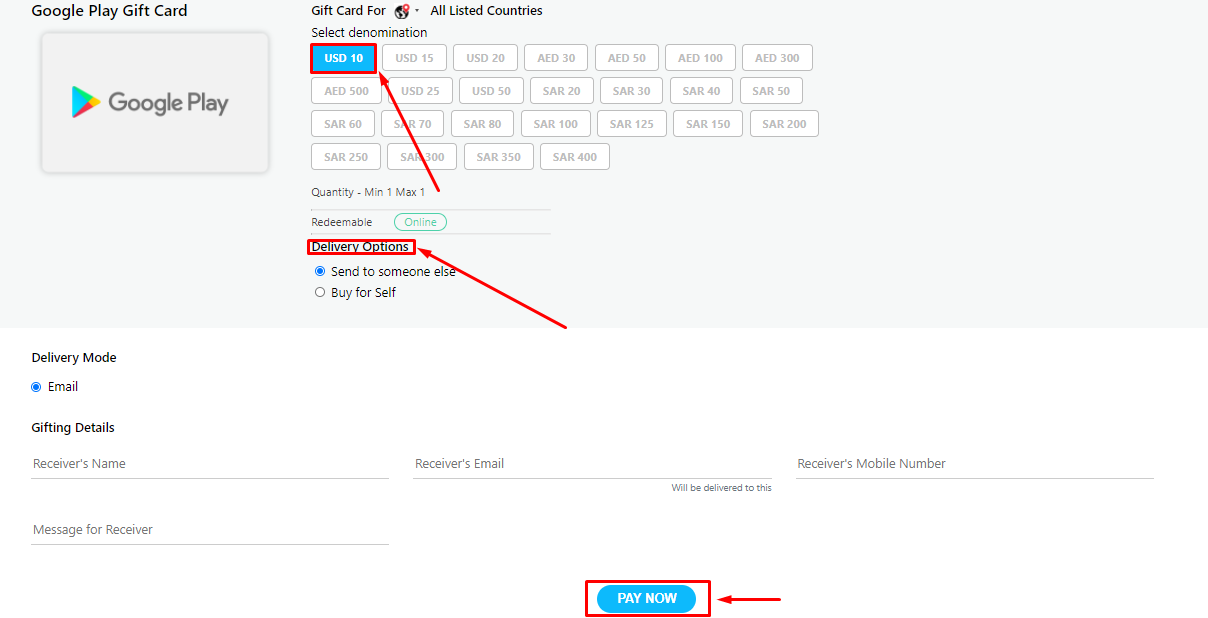The width and height of the screenshot is (1208, 618).
Task: Click the Delivery Options heading
Action: [x=360, y=247]
